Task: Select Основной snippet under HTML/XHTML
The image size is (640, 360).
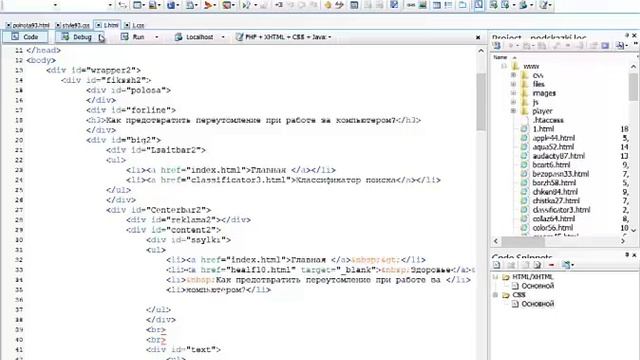Action: click(538, 286)
